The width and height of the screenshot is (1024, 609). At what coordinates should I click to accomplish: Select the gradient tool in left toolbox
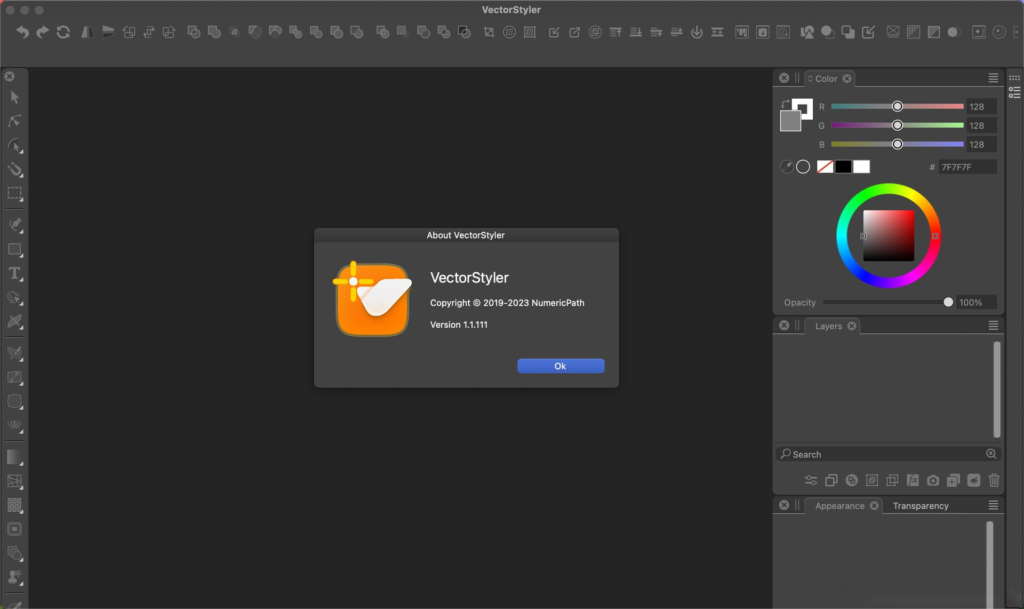(14, 457)
